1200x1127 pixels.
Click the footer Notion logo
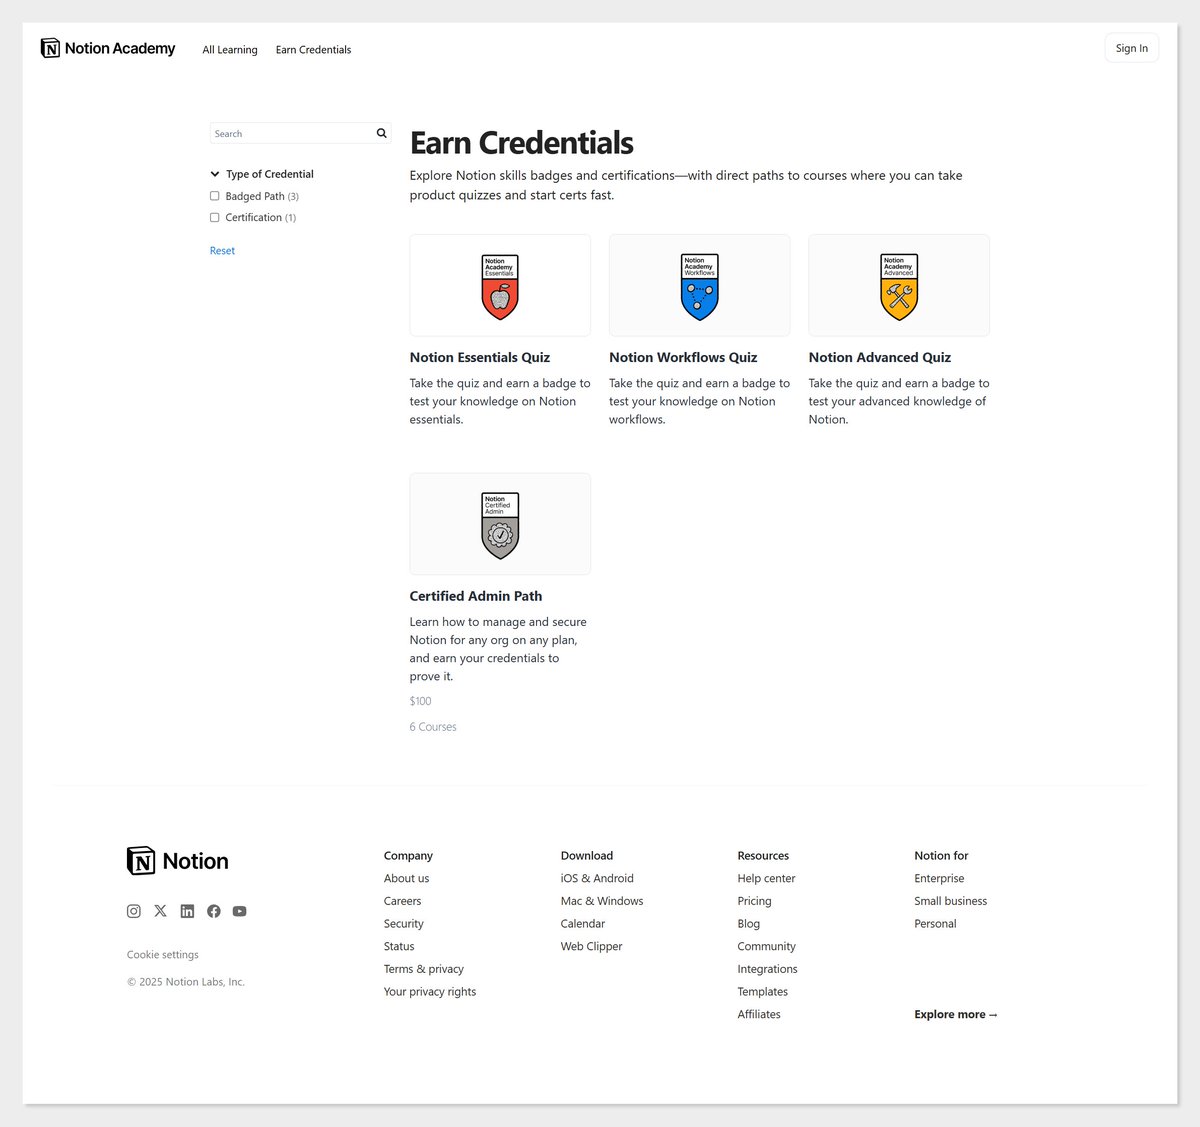click(x=178, y=861)
